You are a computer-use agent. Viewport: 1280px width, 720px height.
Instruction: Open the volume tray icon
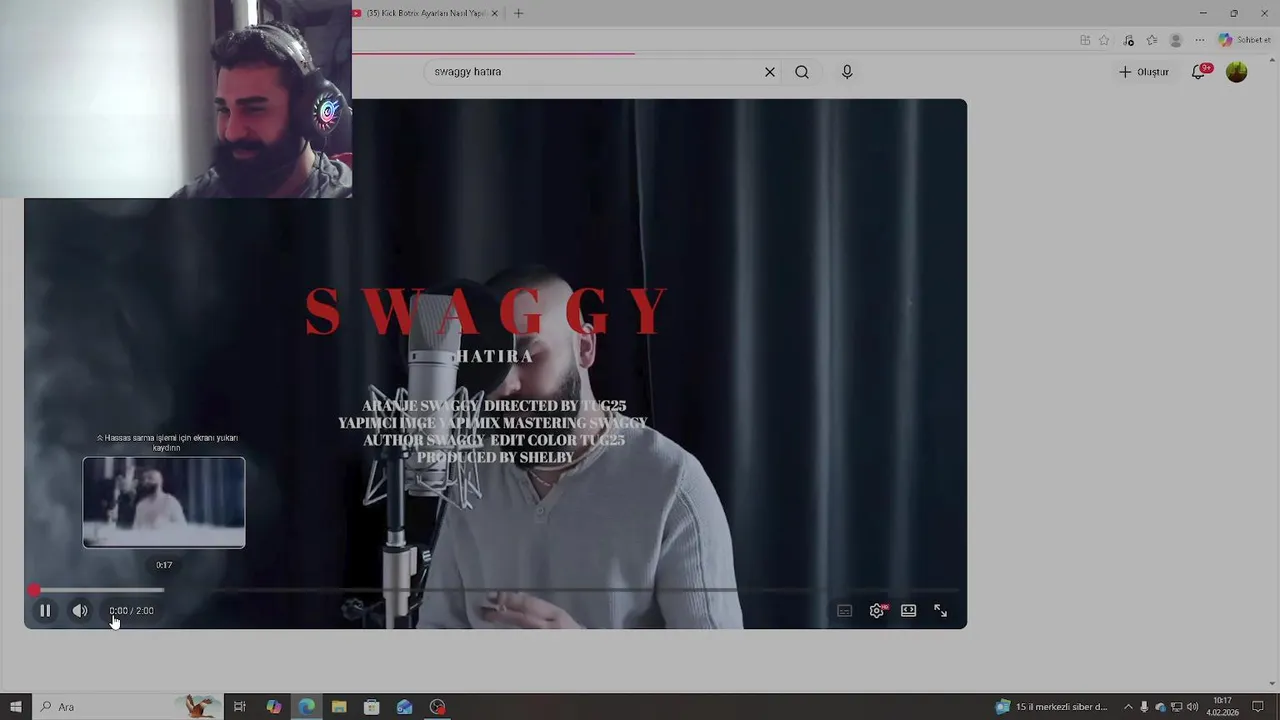1192,707
